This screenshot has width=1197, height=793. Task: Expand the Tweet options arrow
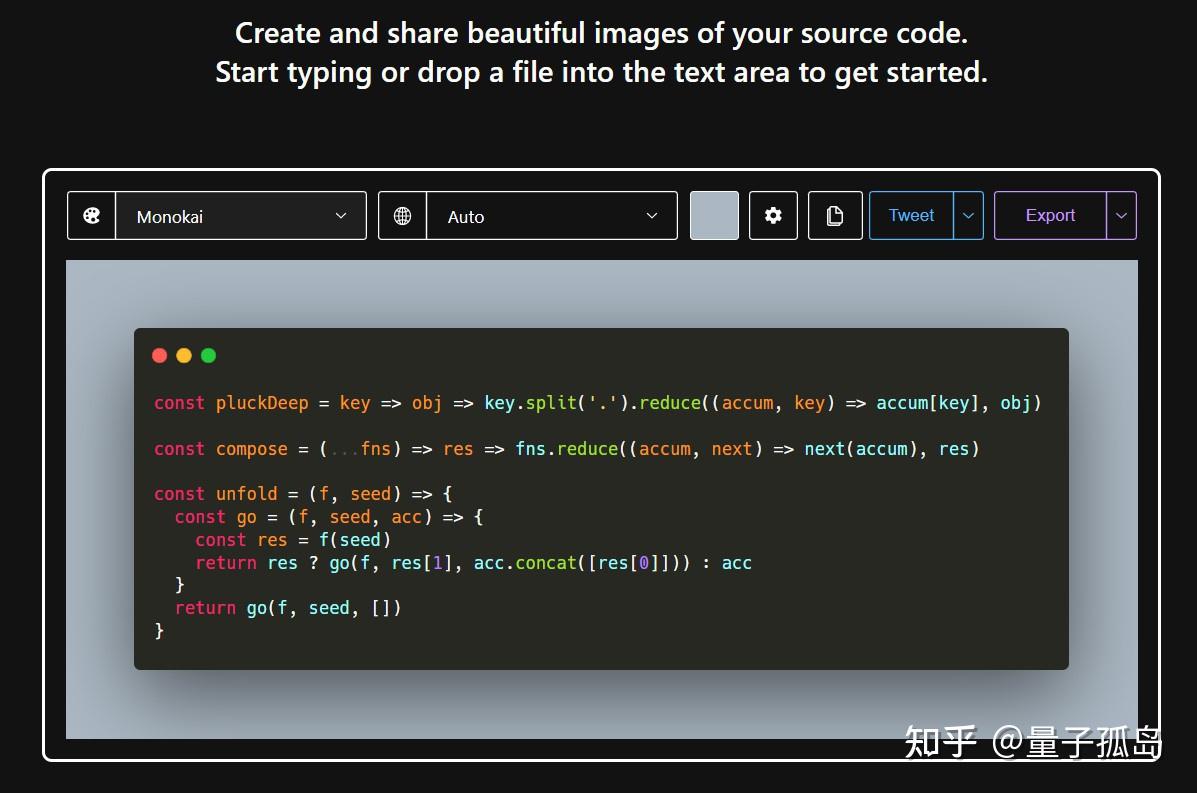(968, 215)
